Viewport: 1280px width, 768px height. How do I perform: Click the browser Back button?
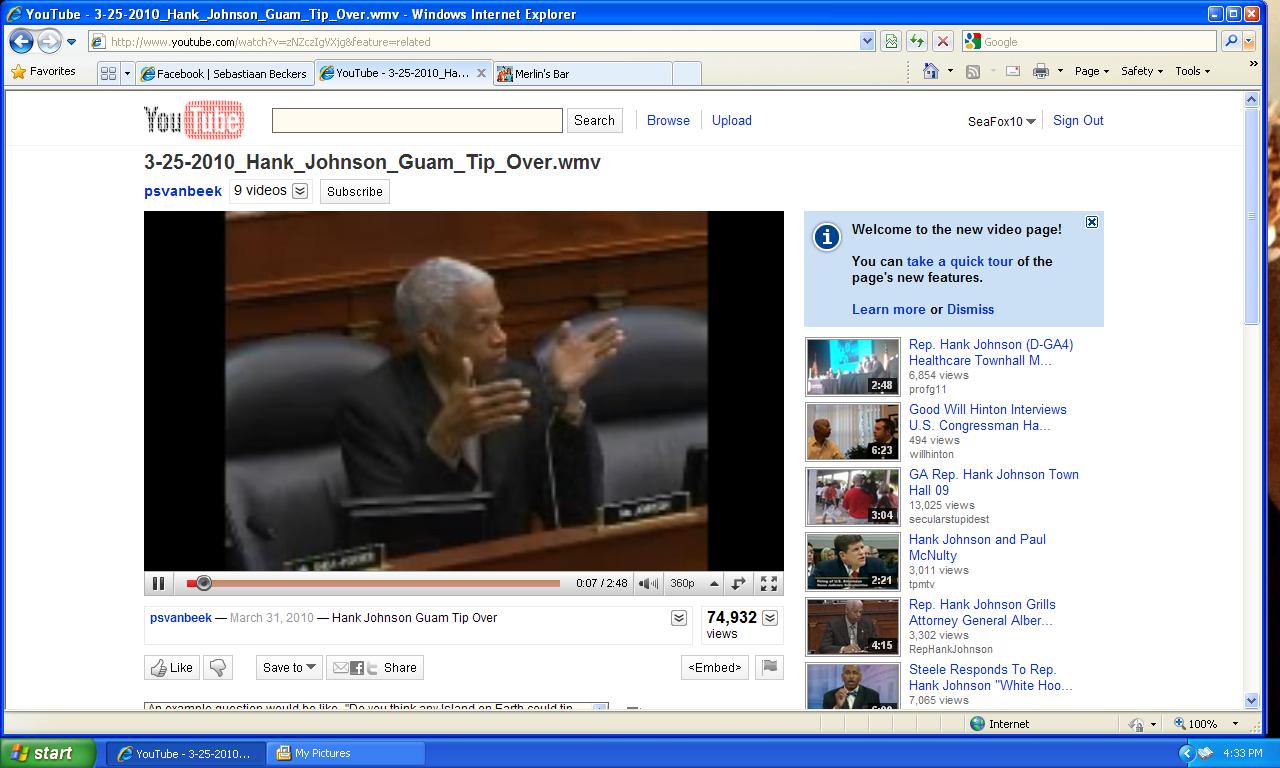click(x=21, y=42)
